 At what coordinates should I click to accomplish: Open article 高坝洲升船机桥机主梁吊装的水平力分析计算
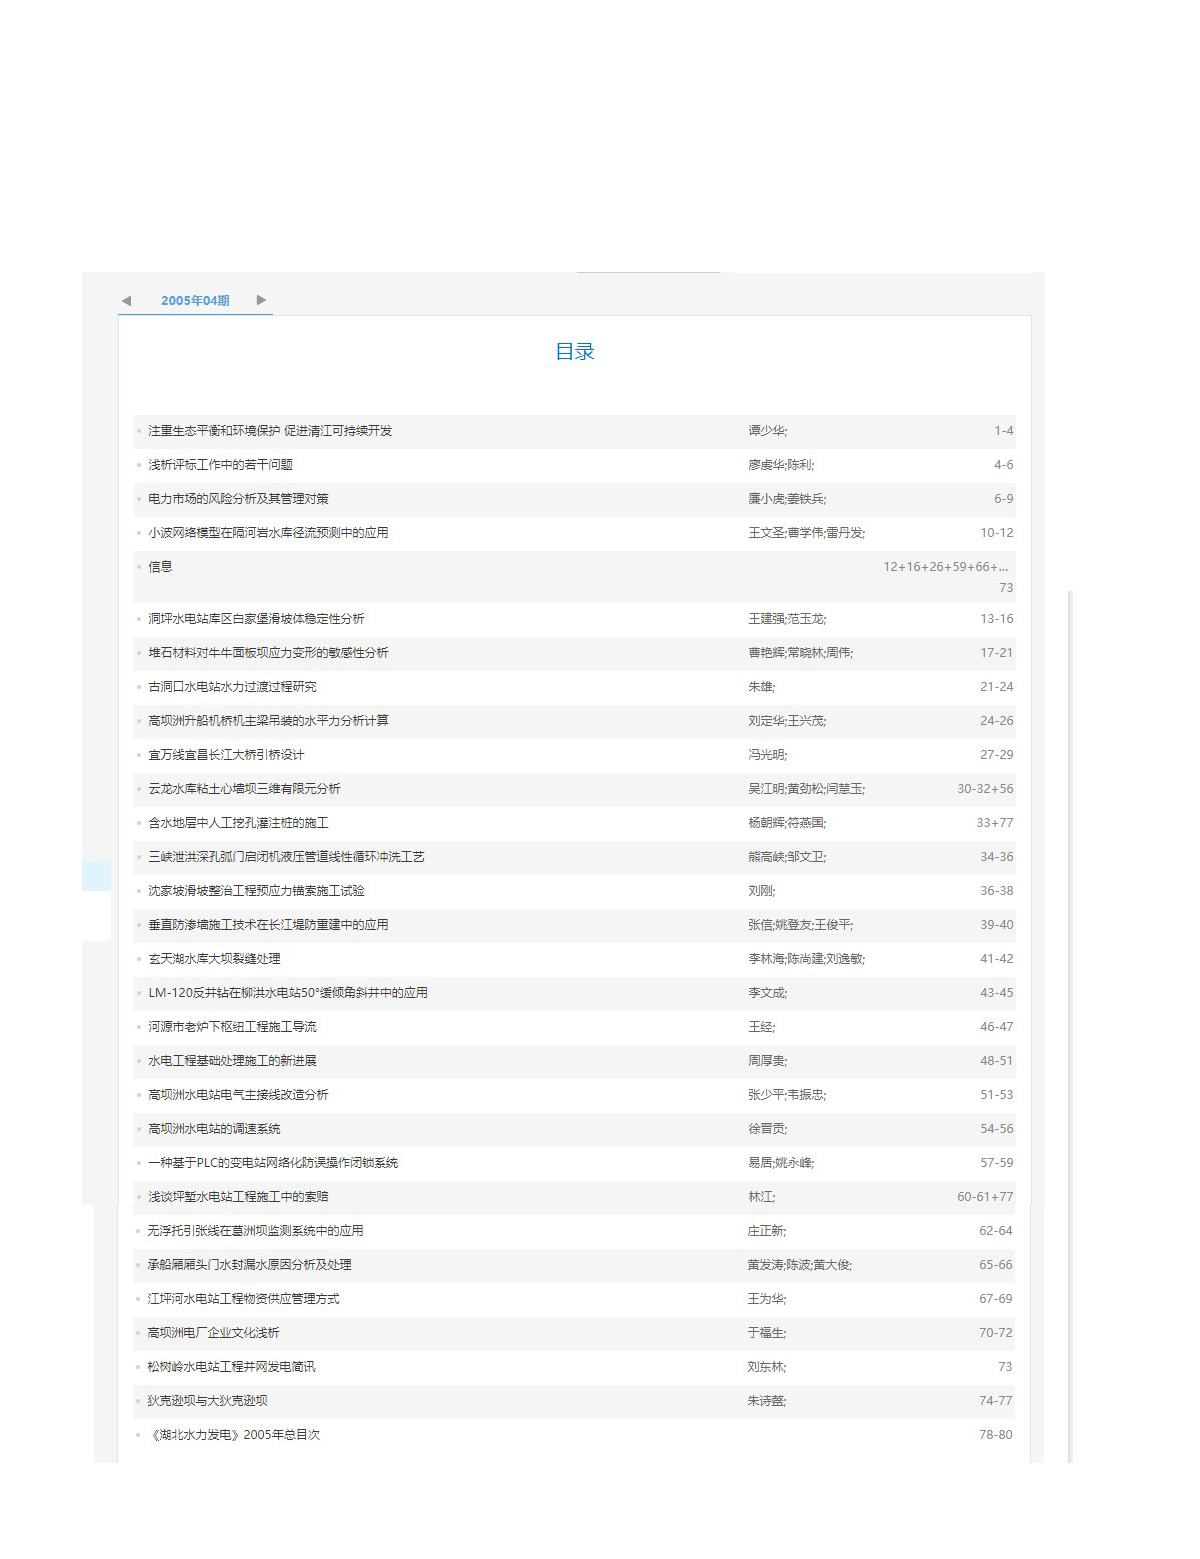tap(268, 721)
